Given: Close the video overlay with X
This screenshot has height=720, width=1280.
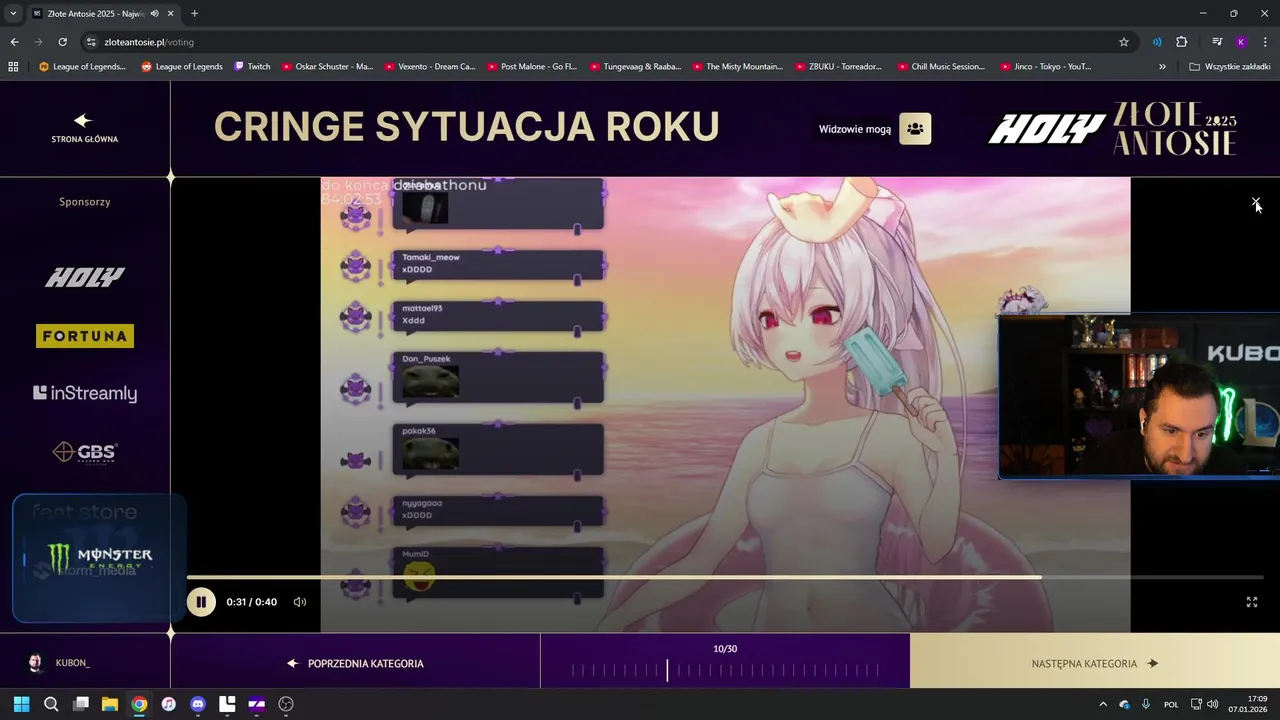Looking at the screenshot, I should 1256,203.
